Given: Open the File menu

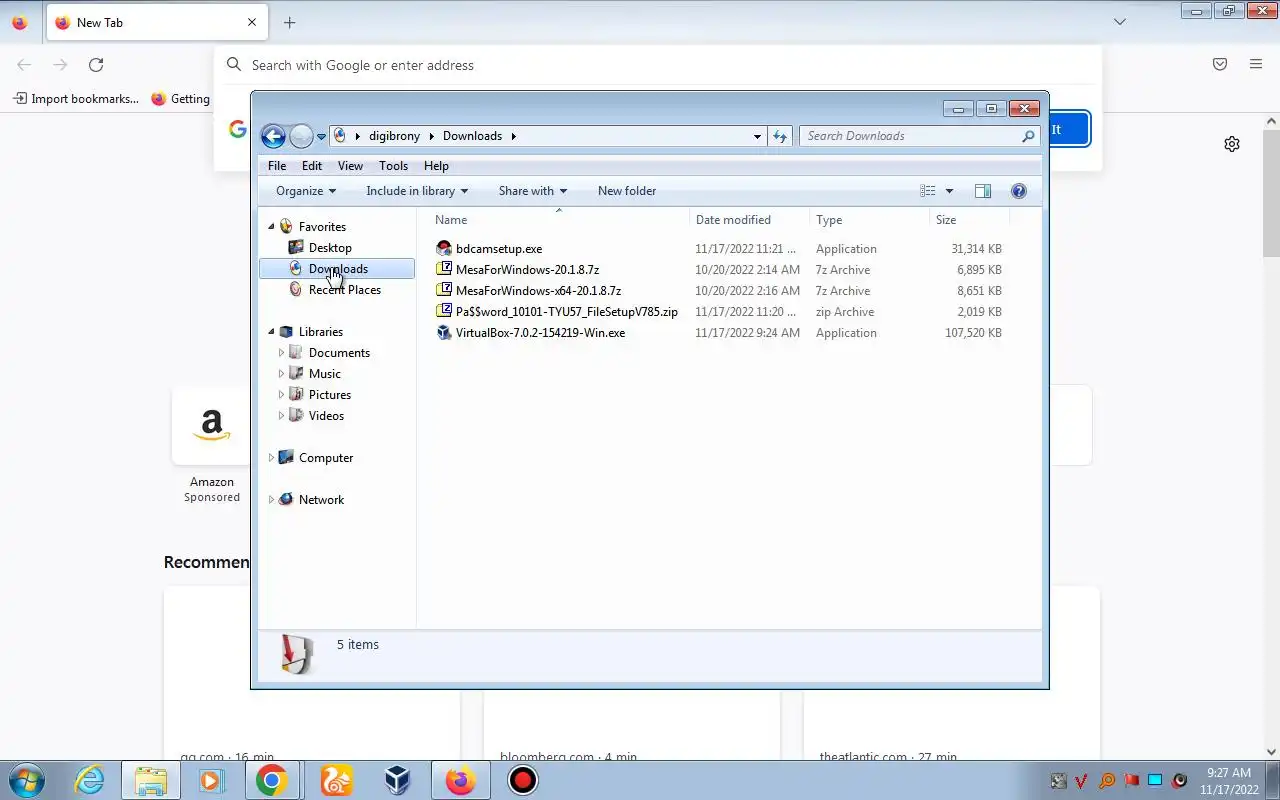Looking at the screenshot, I should (x=277, y=166).
